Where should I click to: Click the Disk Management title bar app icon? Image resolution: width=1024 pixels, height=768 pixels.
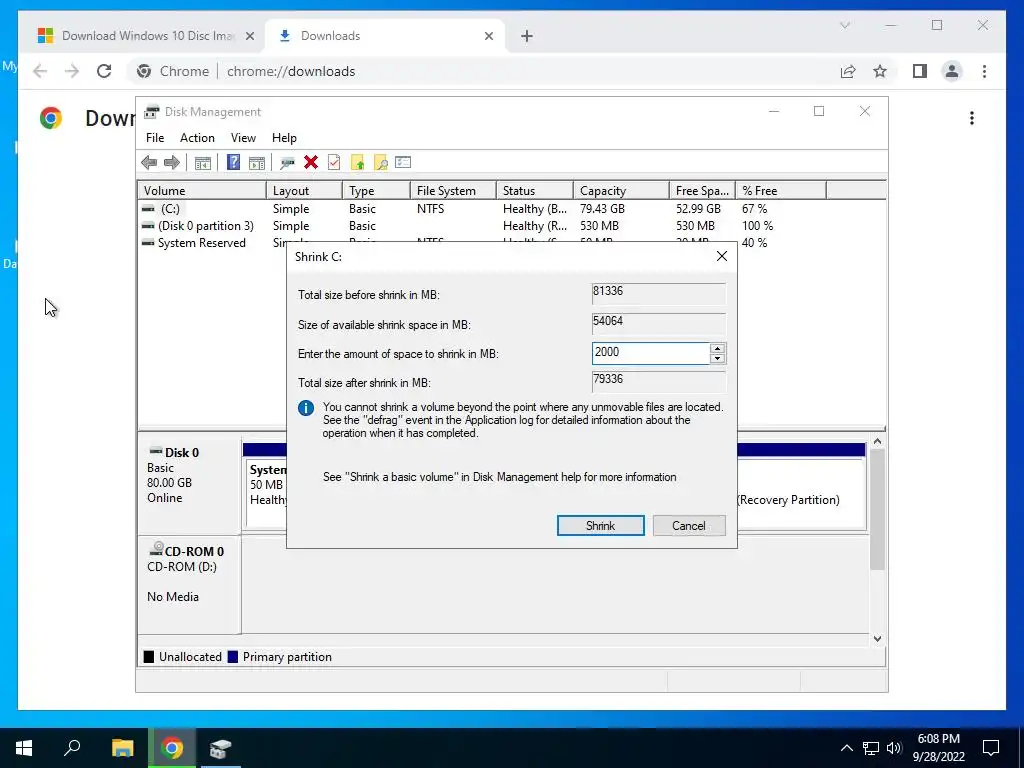(152, 112)
